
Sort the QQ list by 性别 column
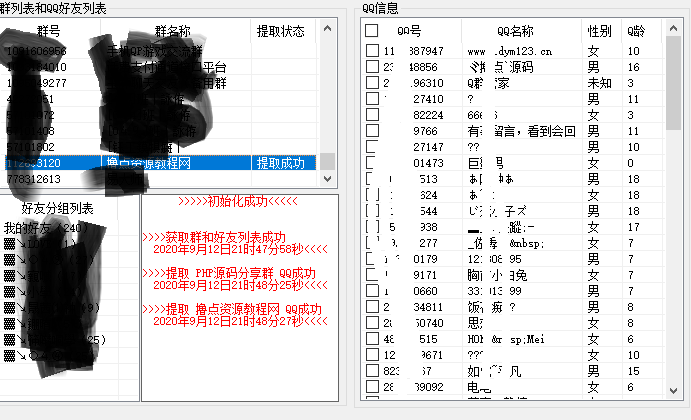pyautogui.click(x=599, y=31)
